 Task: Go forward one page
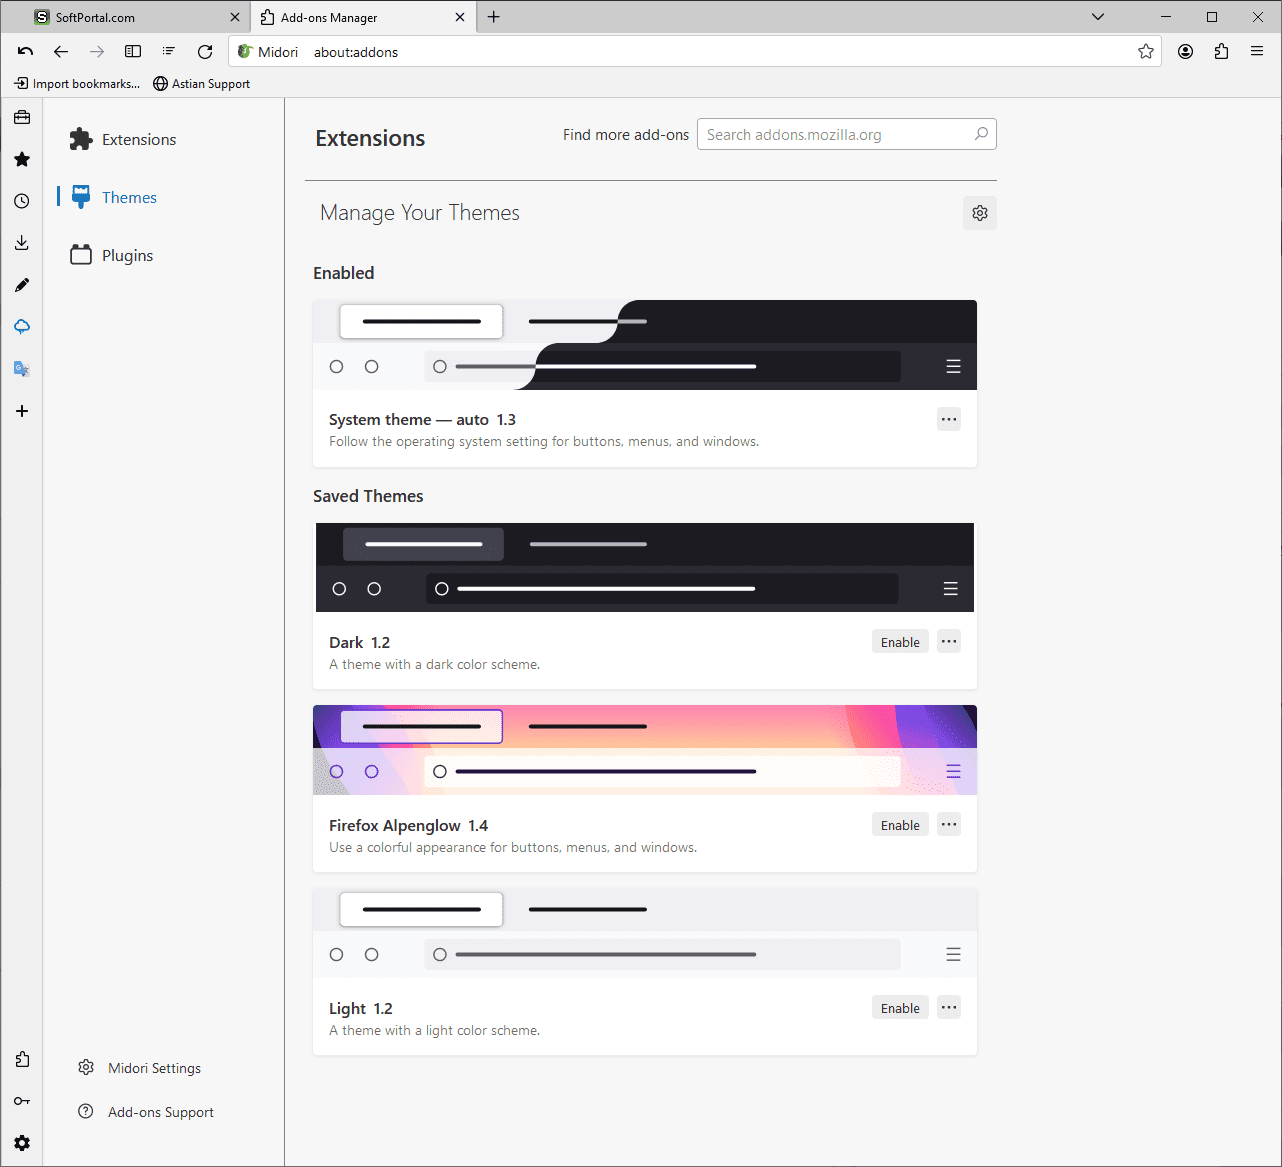tap(97, 52)
